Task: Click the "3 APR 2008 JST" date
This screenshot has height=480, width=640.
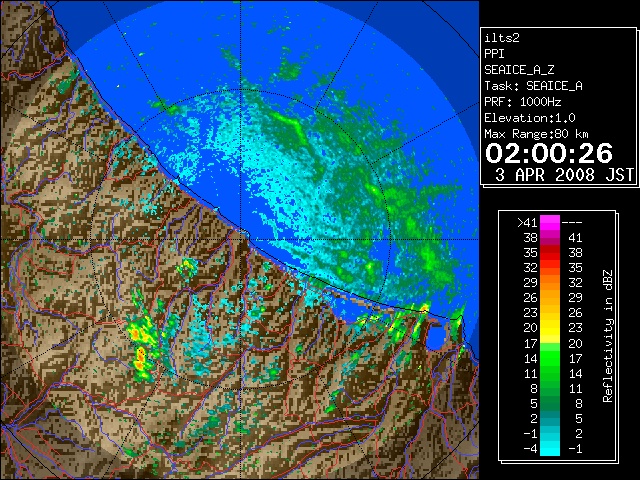Action: point(564,175)
